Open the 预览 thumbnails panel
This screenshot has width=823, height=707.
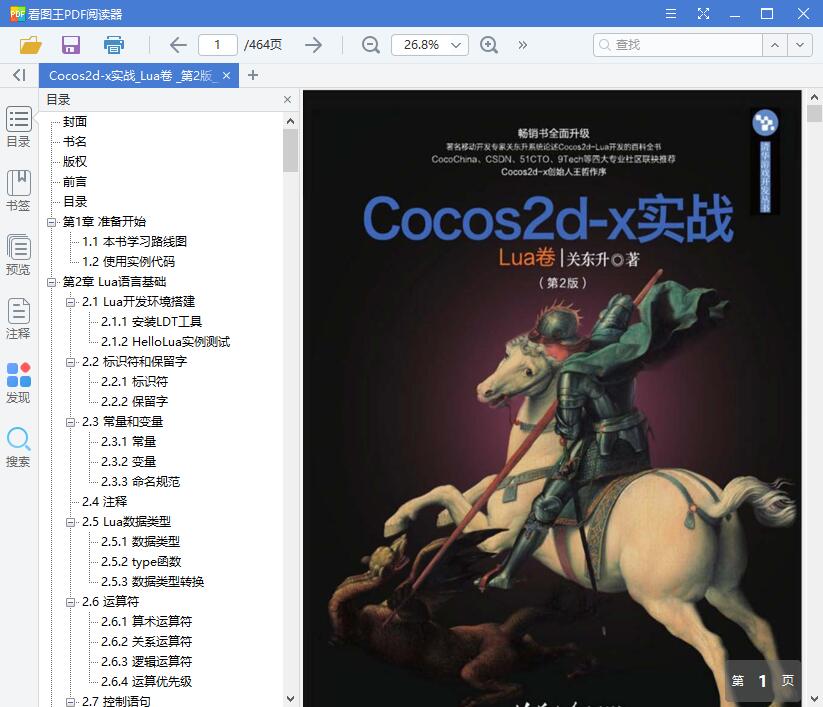(x=18, y=255)
